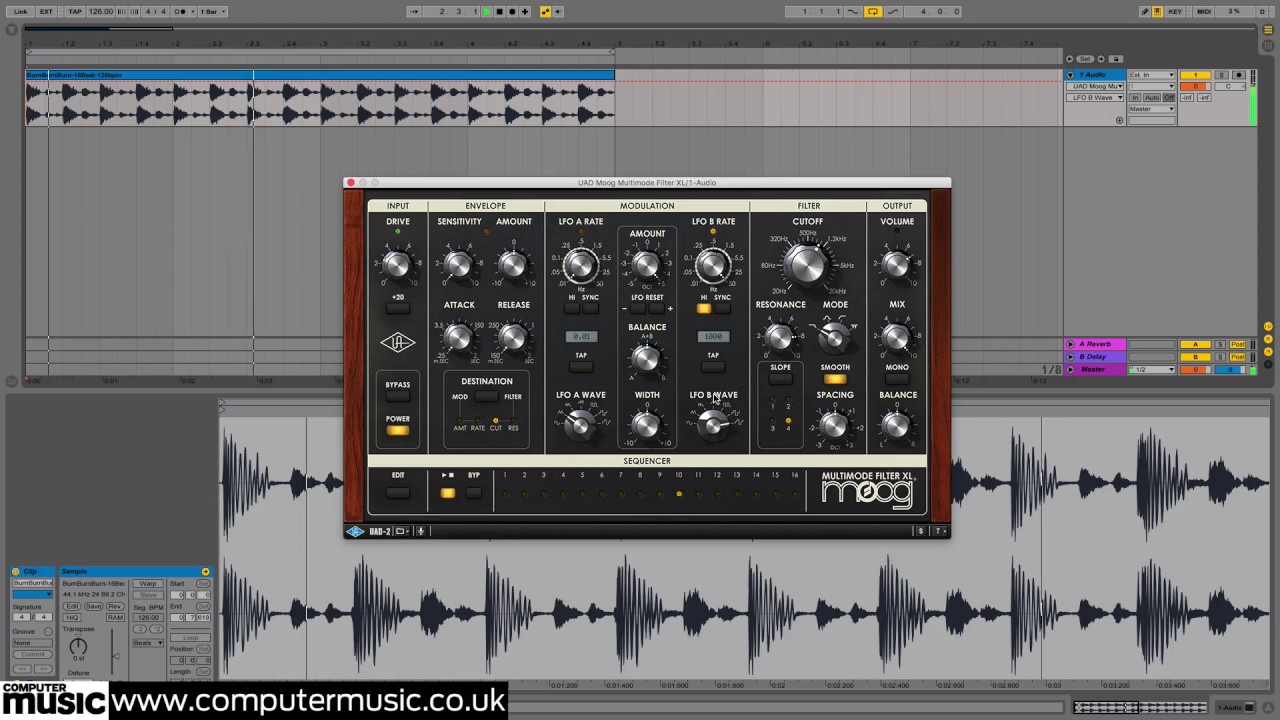Click the UAD-2 logo icon in plugin footer

coord(356,531)
